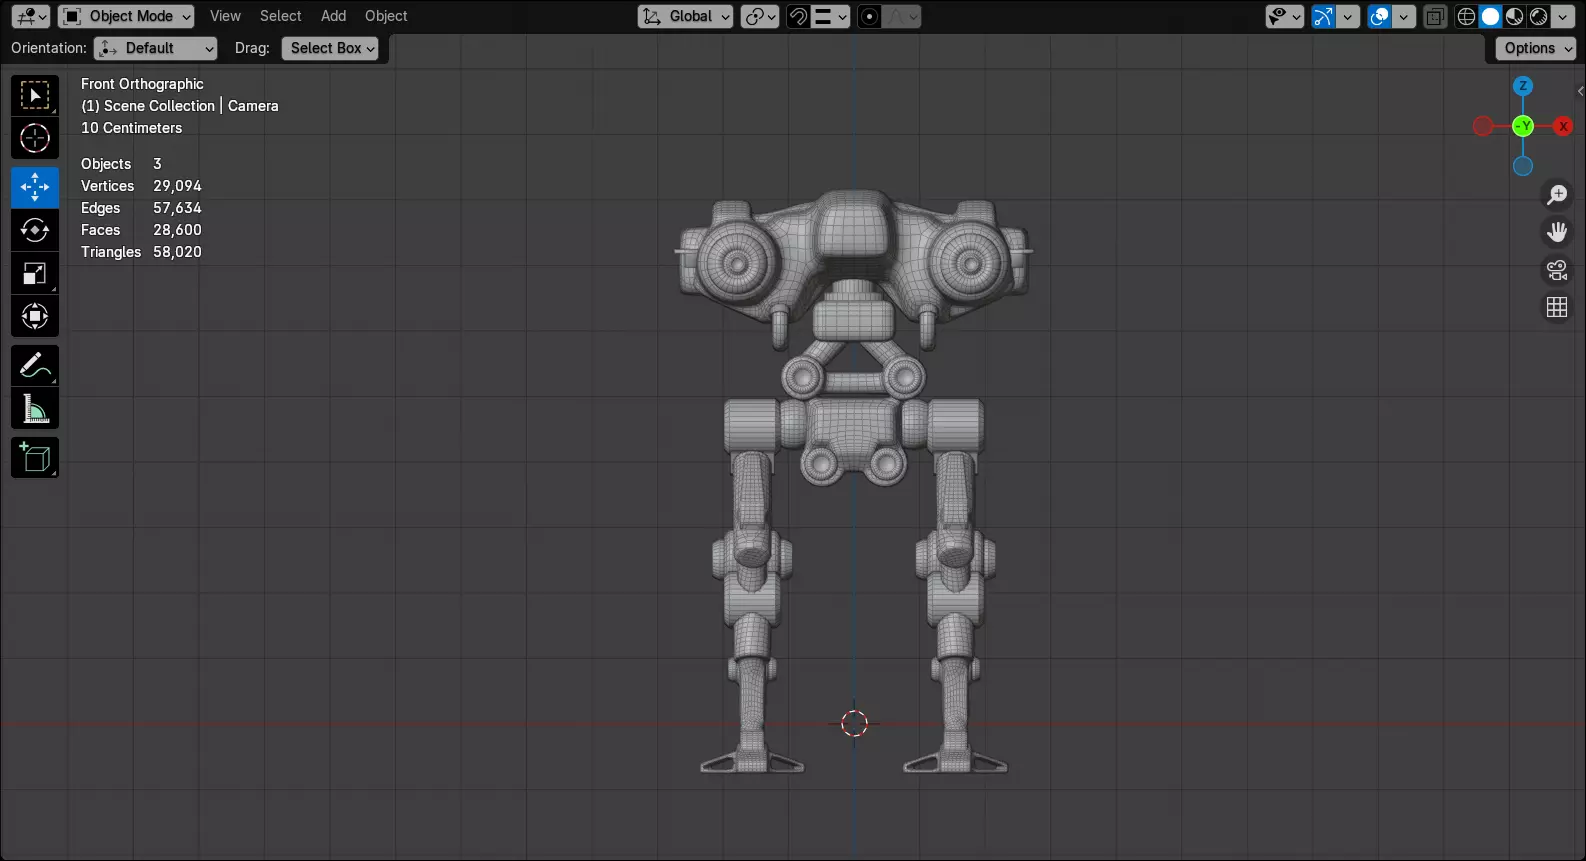Activate the 3D Cursor tool
The height and width of the screenshot is (861, 1586).
tap(35, 138)
